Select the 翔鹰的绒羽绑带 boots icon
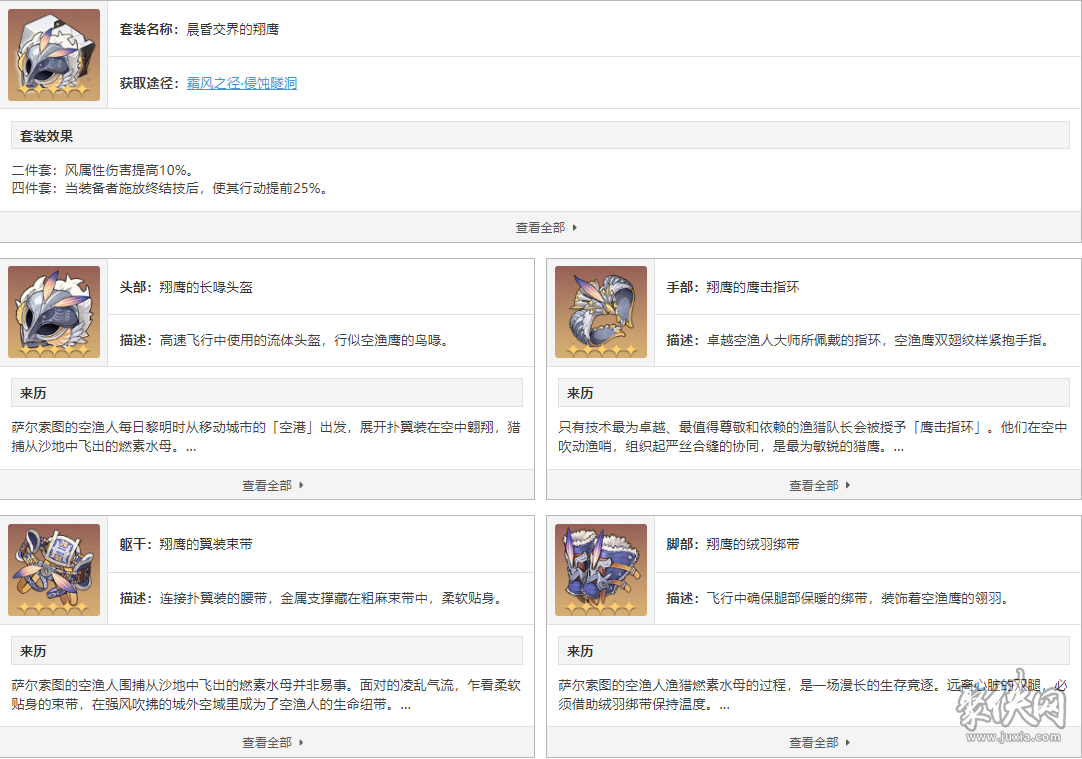 601,570
